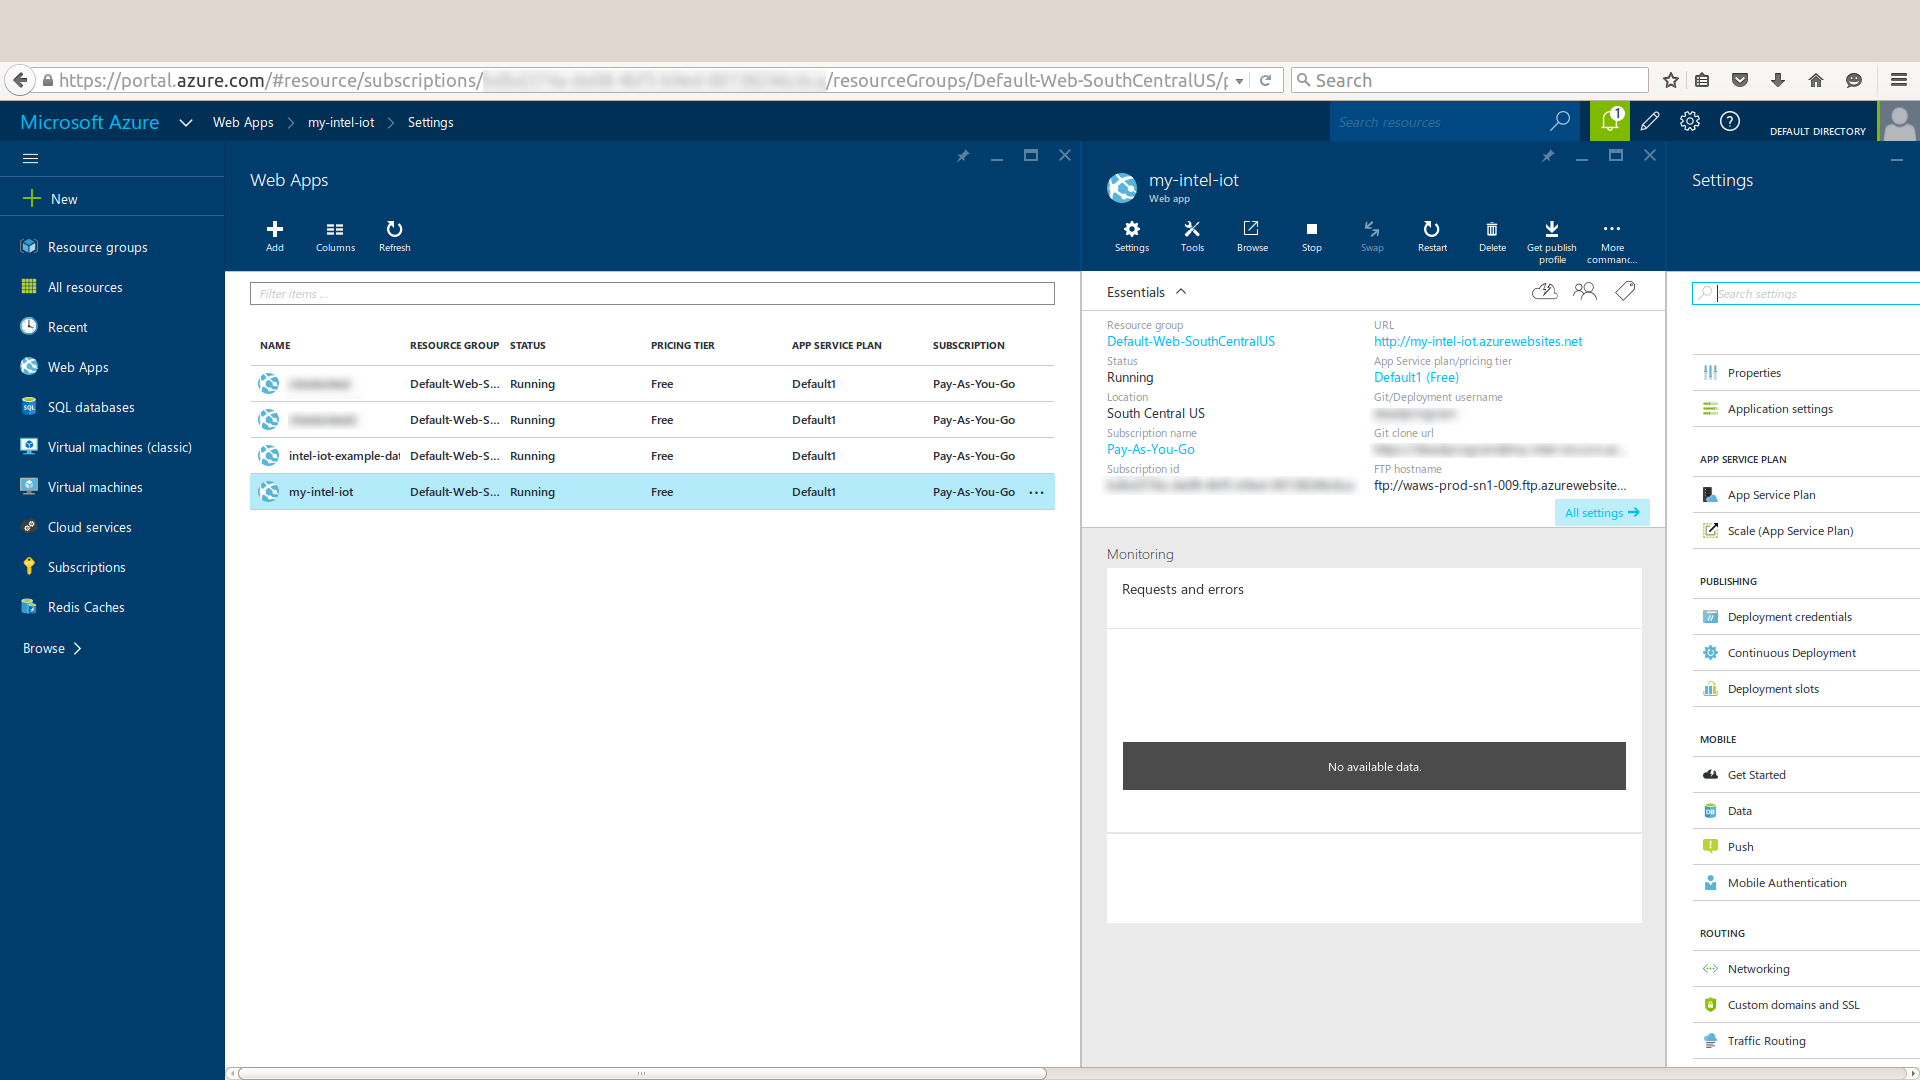Click the Add icon in Web Apps blade

click(274, 229)
